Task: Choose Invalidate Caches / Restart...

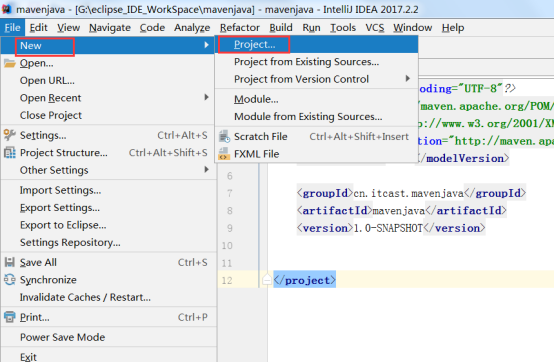Action: click(107, 297)
